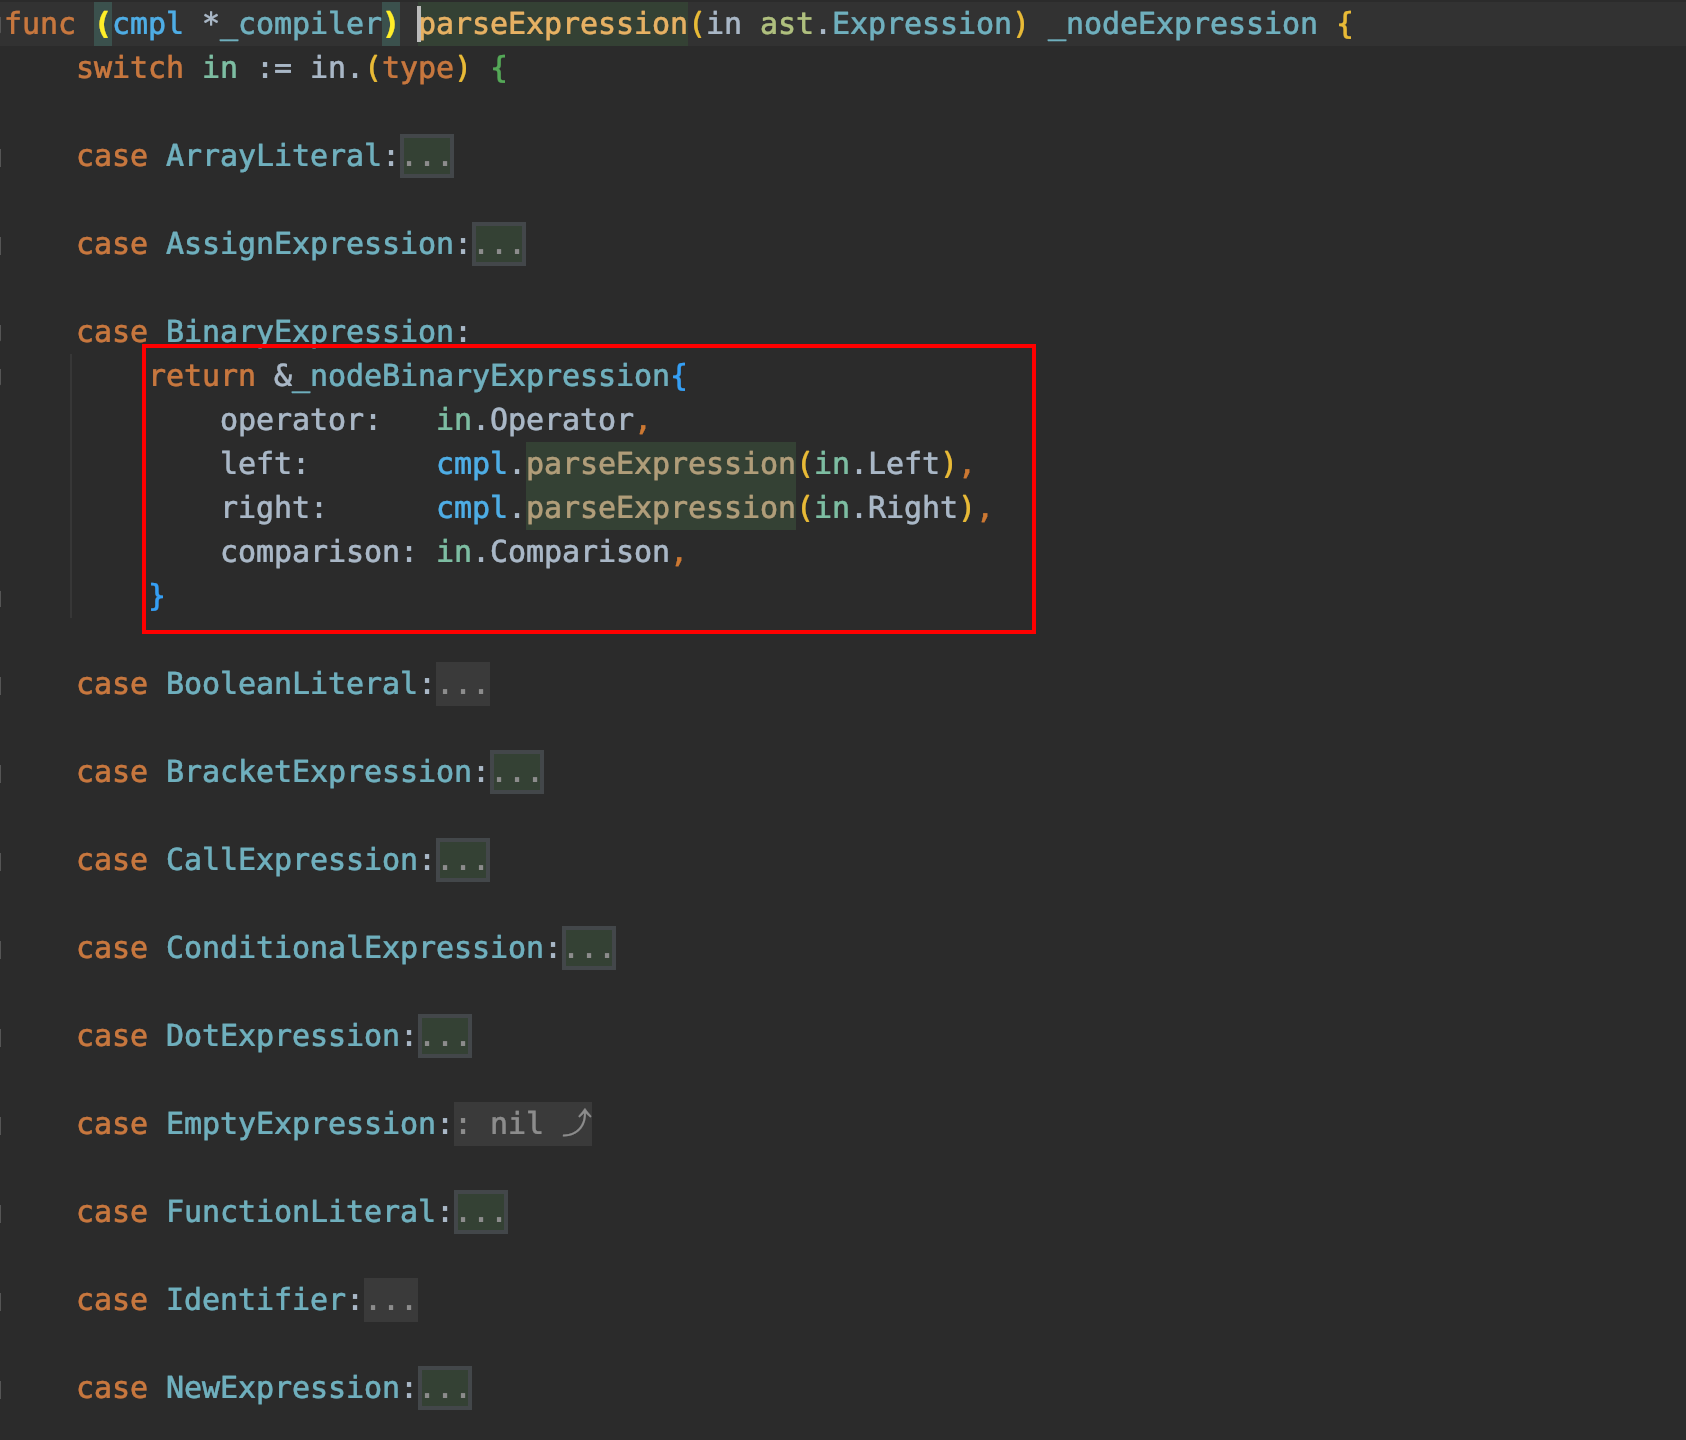1686x1440 pixels.
Task: Expand the folded Identifier case body
Action: point(391,1300)
